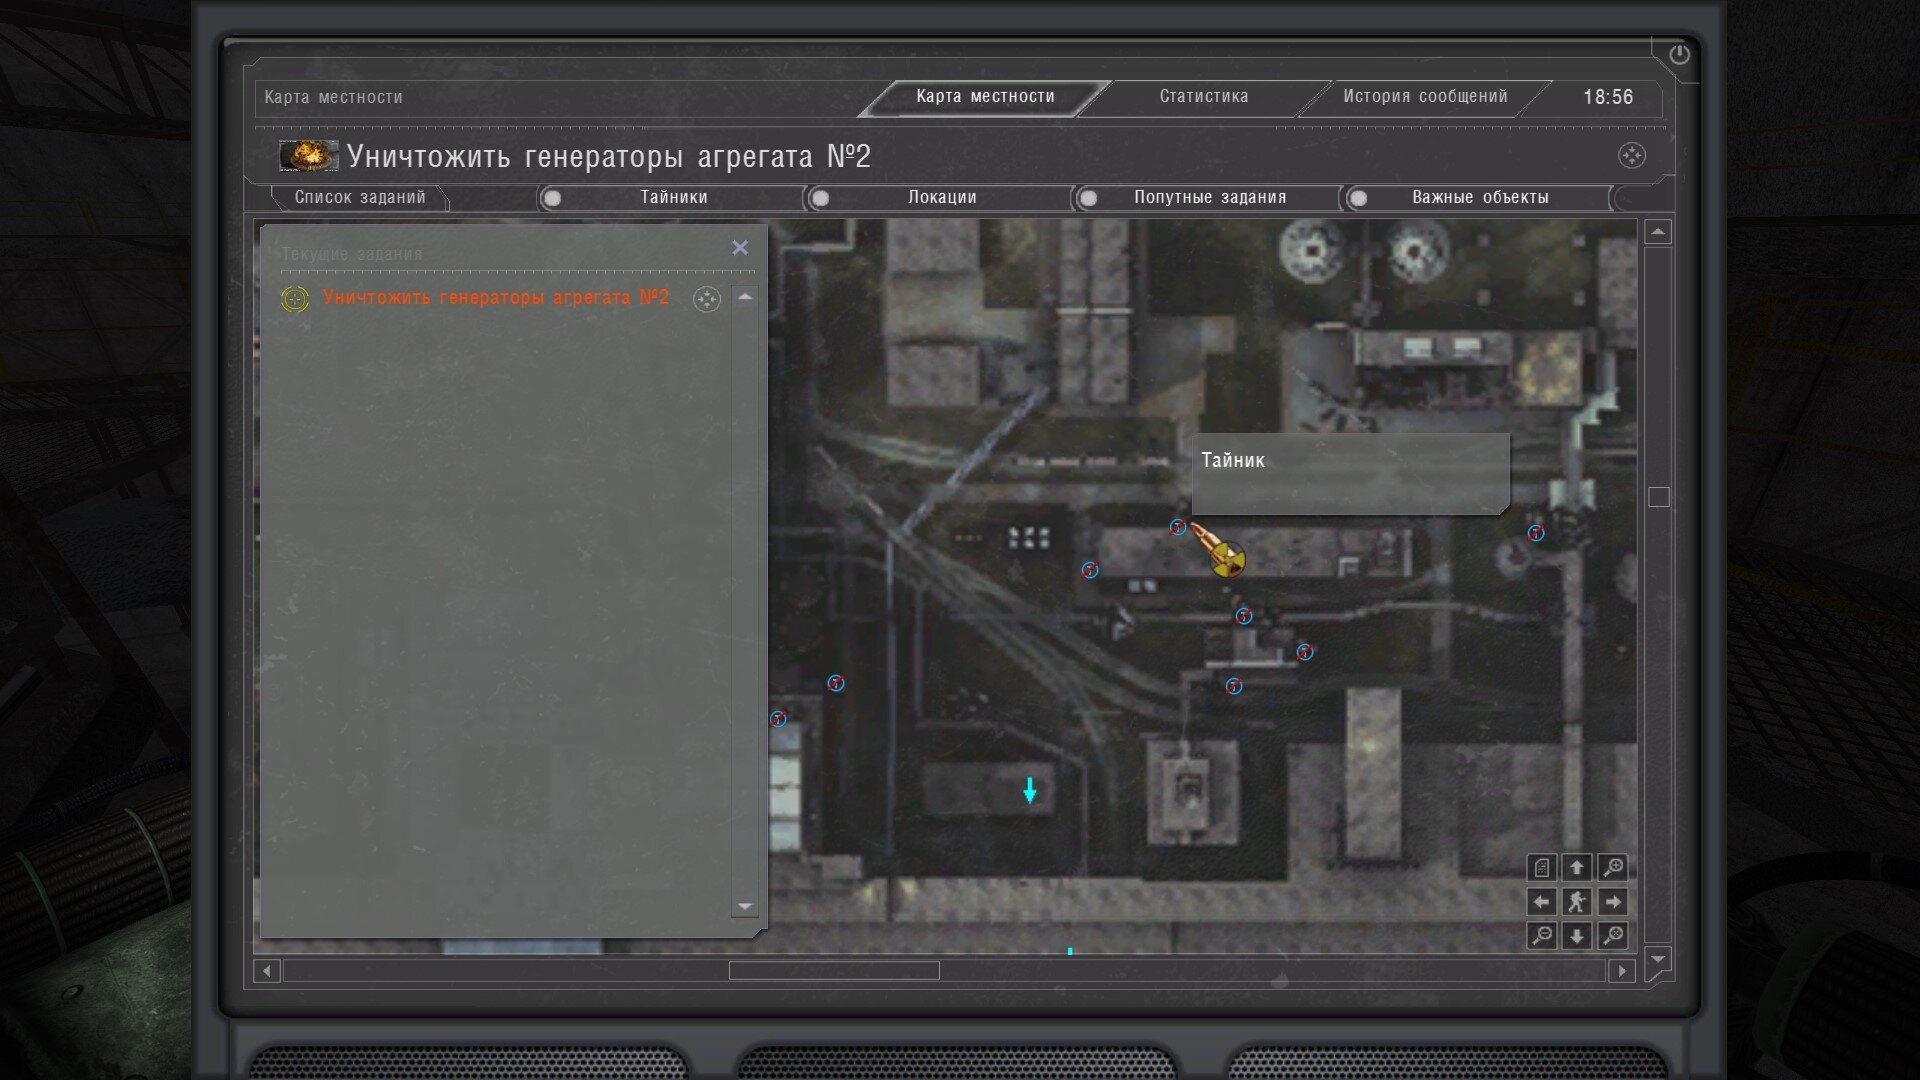The width and height of the screenshot is (1920, 1080).
Task: Click the power button in corner
Action: (x=1679, y=55)
